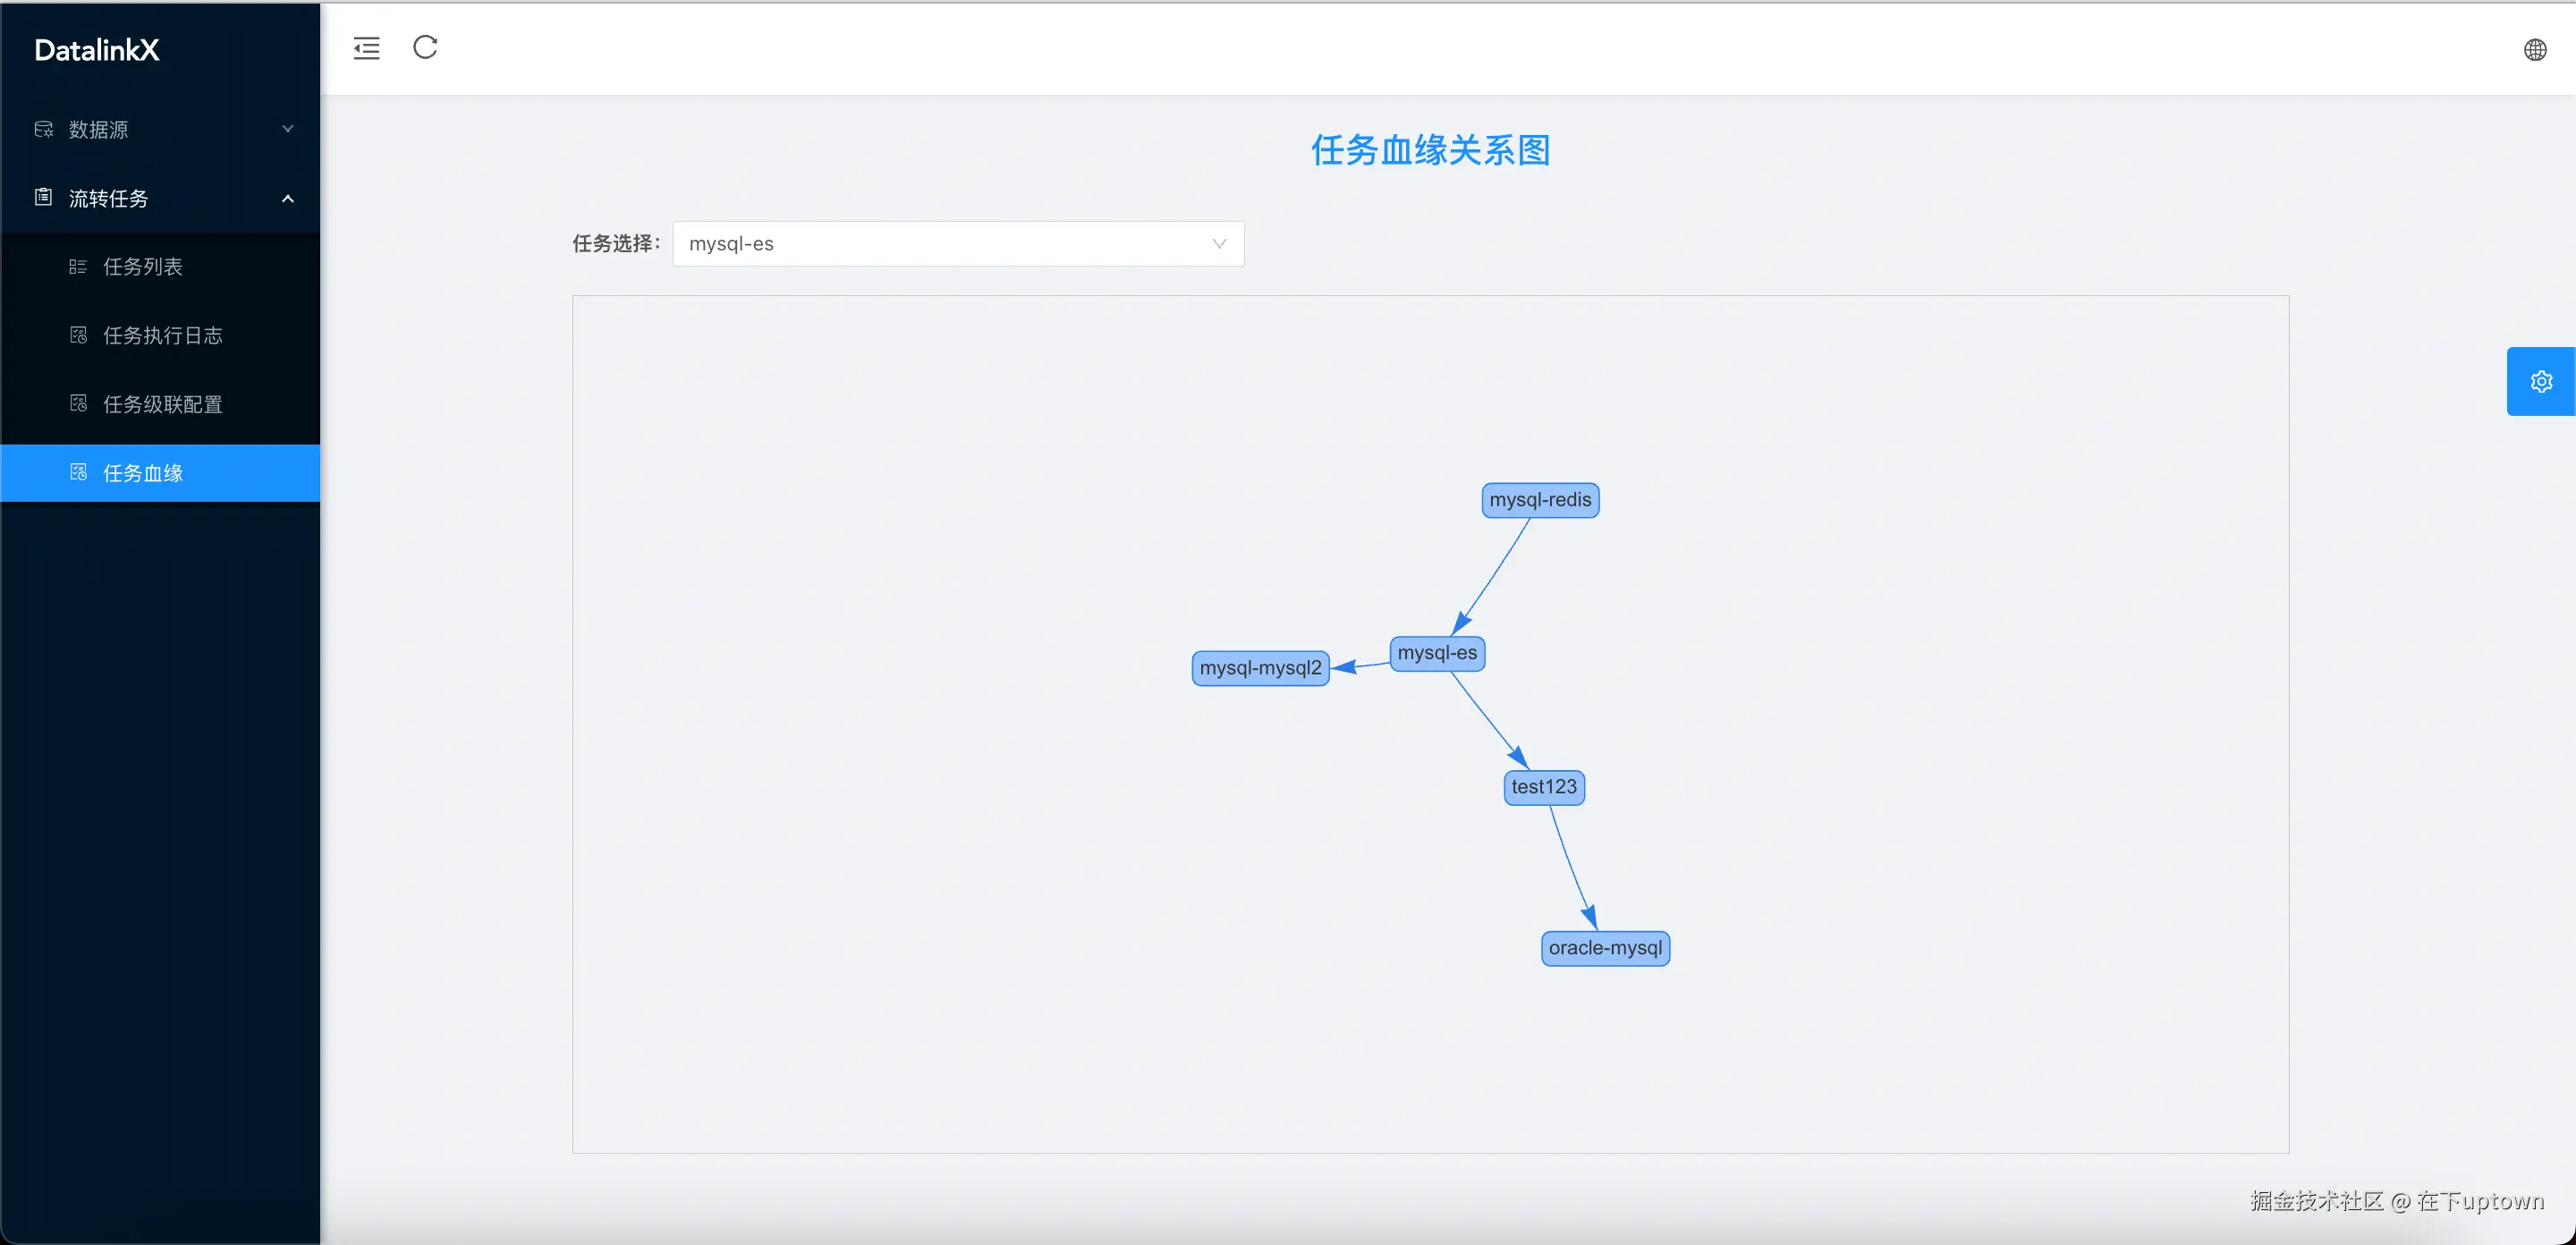Open 任务级联配置 menu item

pyautogui.click(x=163, y=404)
